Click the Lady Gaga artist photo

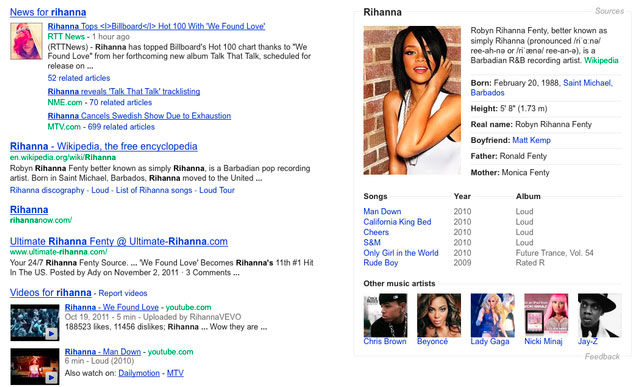(x=492, y=316)
